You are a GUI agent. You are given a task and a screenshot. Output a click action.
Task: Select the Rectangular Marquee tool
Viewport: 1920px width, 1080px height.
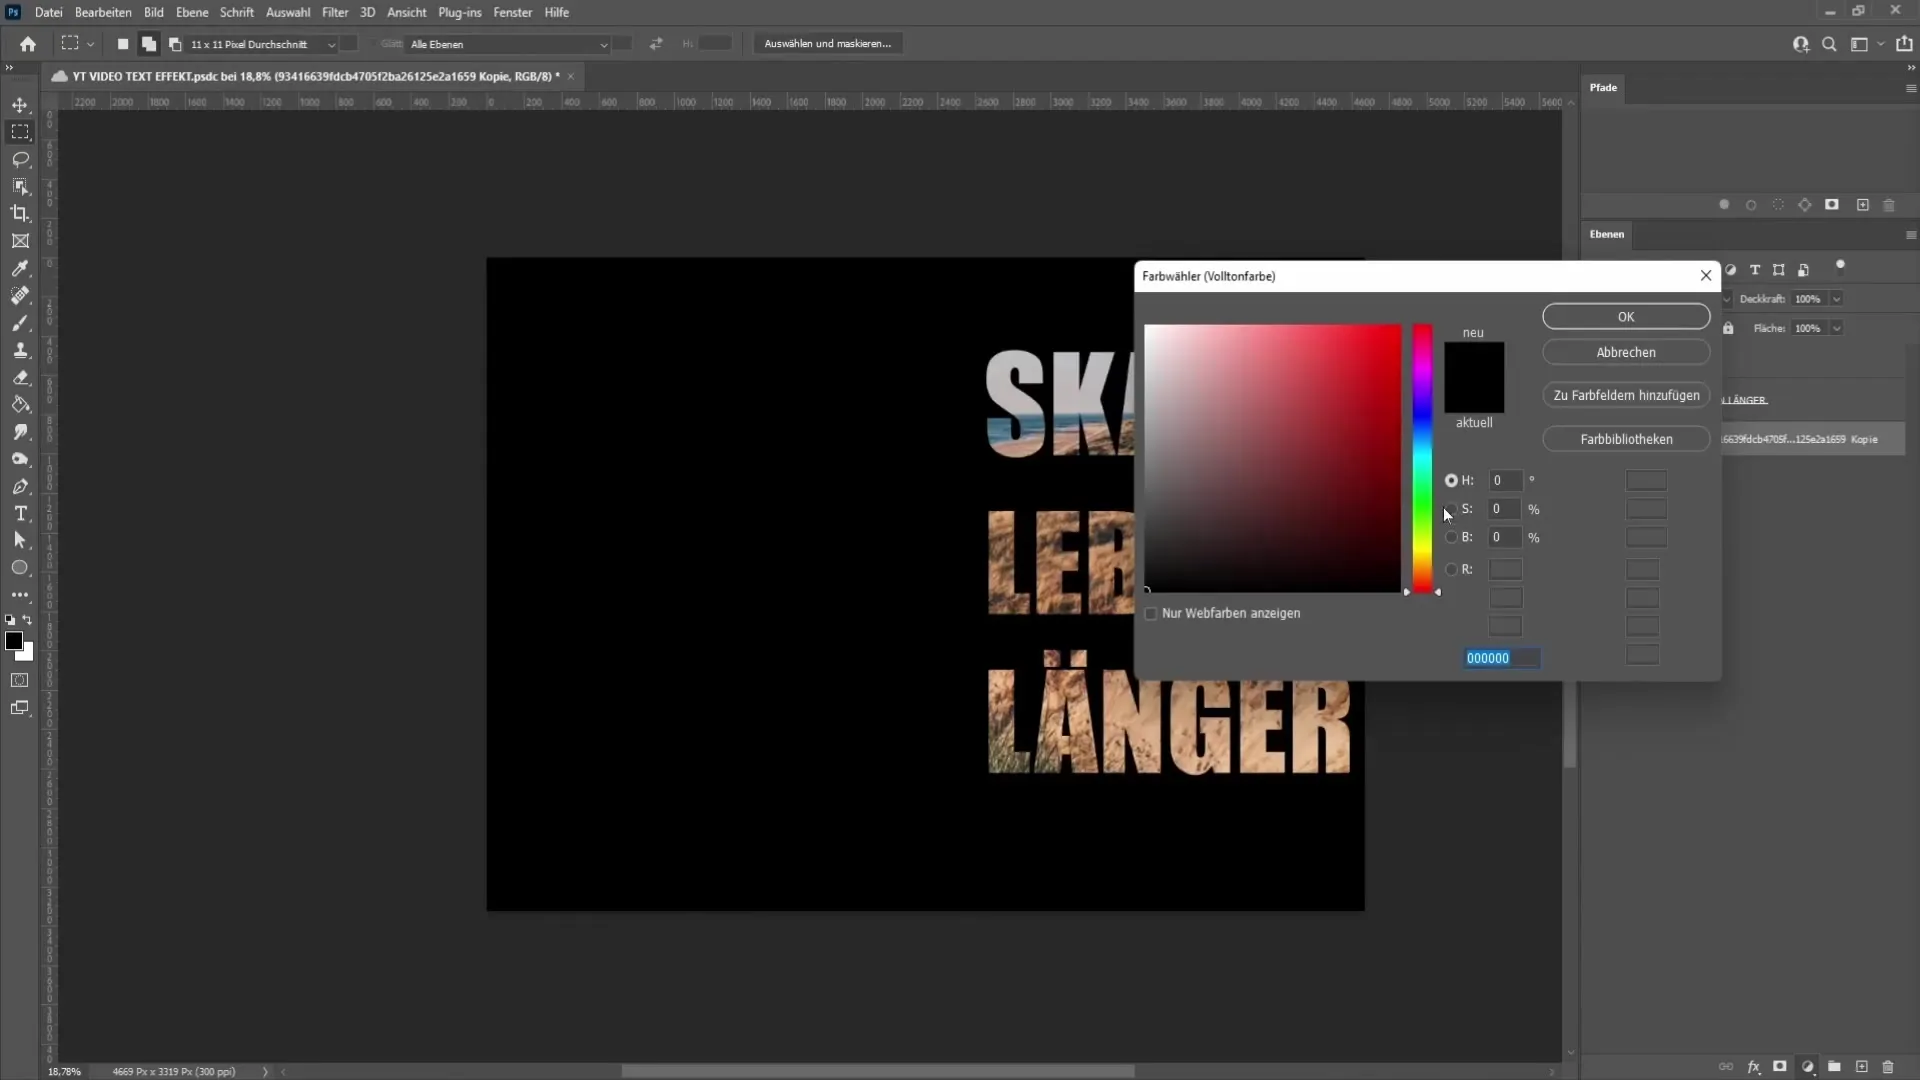(20, 132)
